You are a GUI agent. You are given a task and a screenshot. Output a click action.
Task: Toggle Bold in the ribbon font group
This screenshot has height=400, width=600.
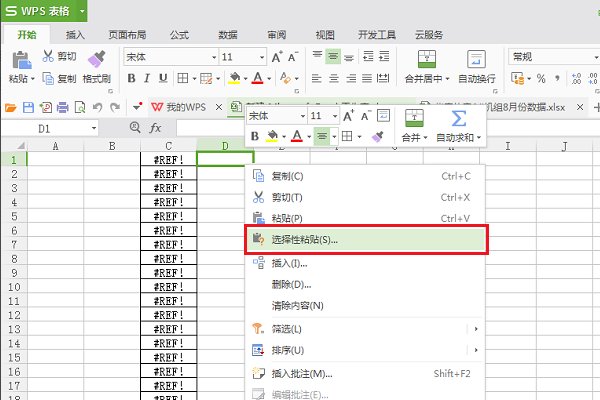pos(131,78)
